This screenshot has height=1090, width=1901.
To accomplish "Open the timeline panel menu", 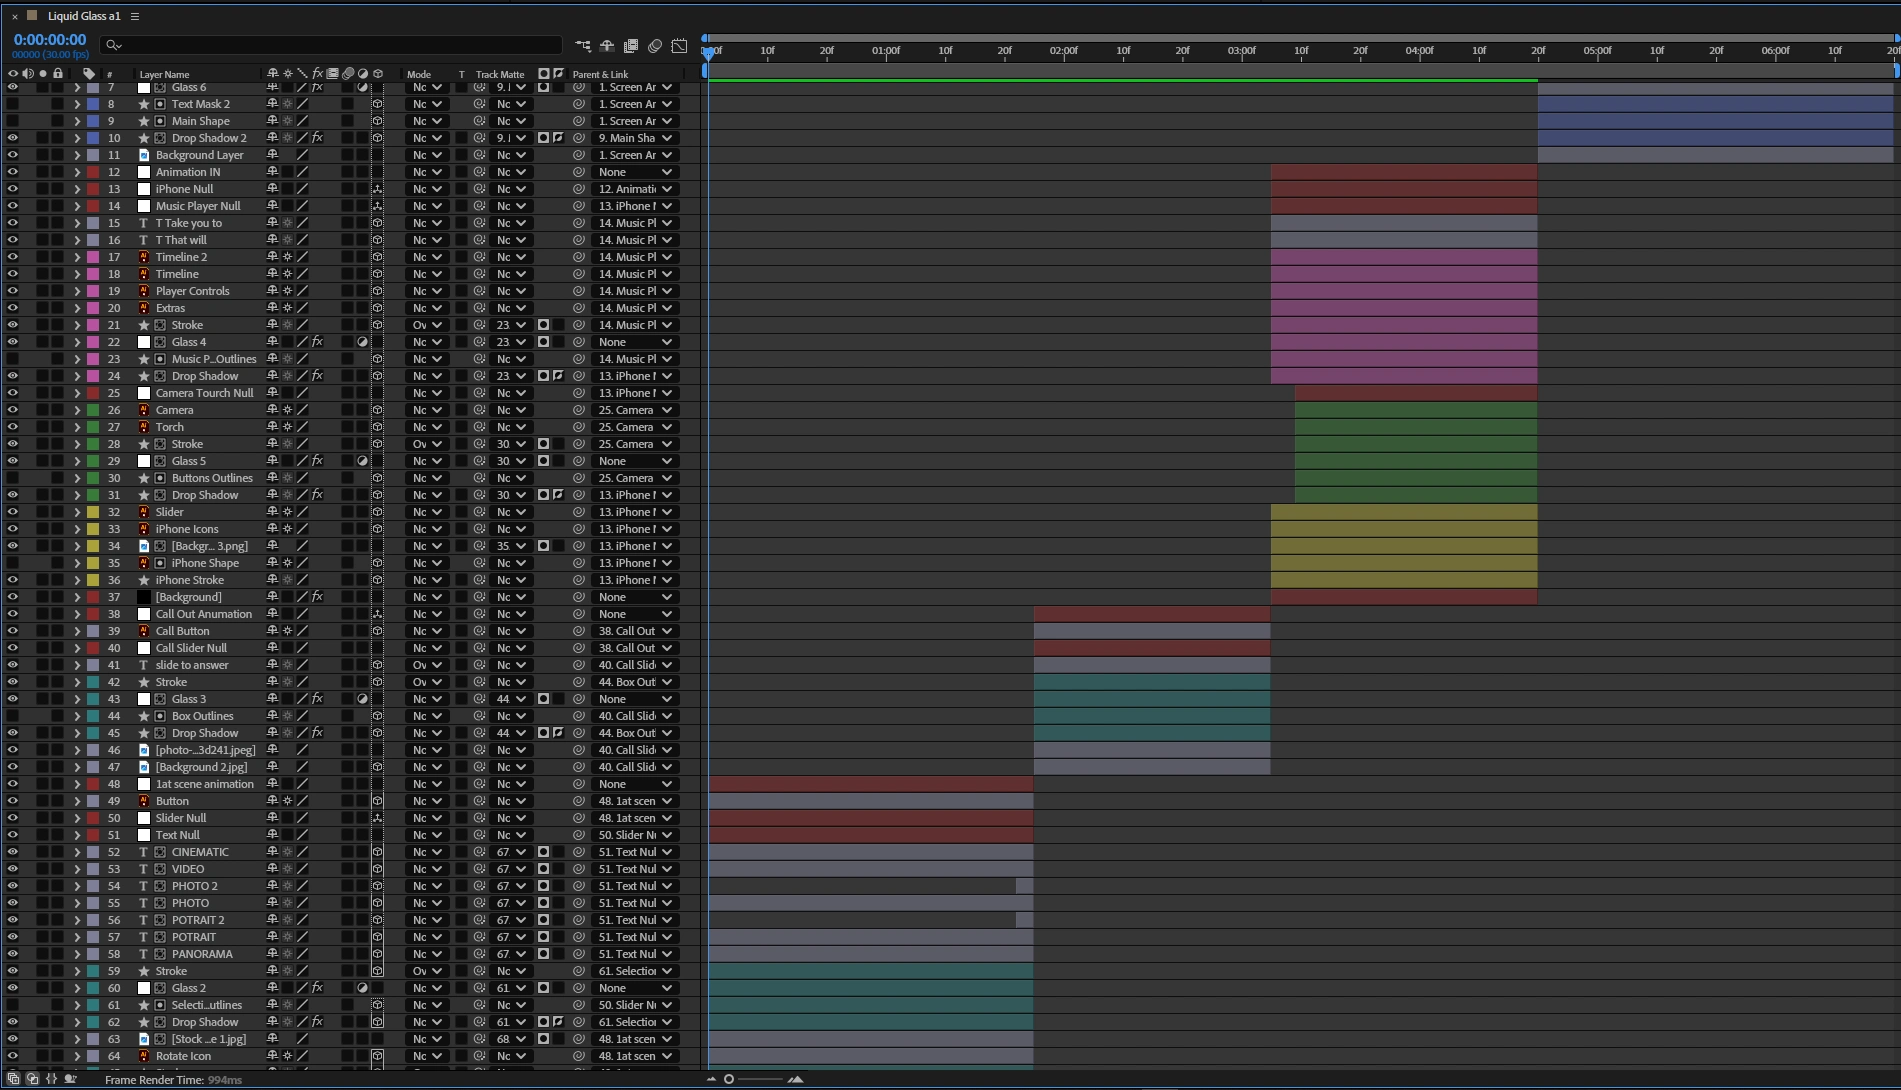I will 133,16.
